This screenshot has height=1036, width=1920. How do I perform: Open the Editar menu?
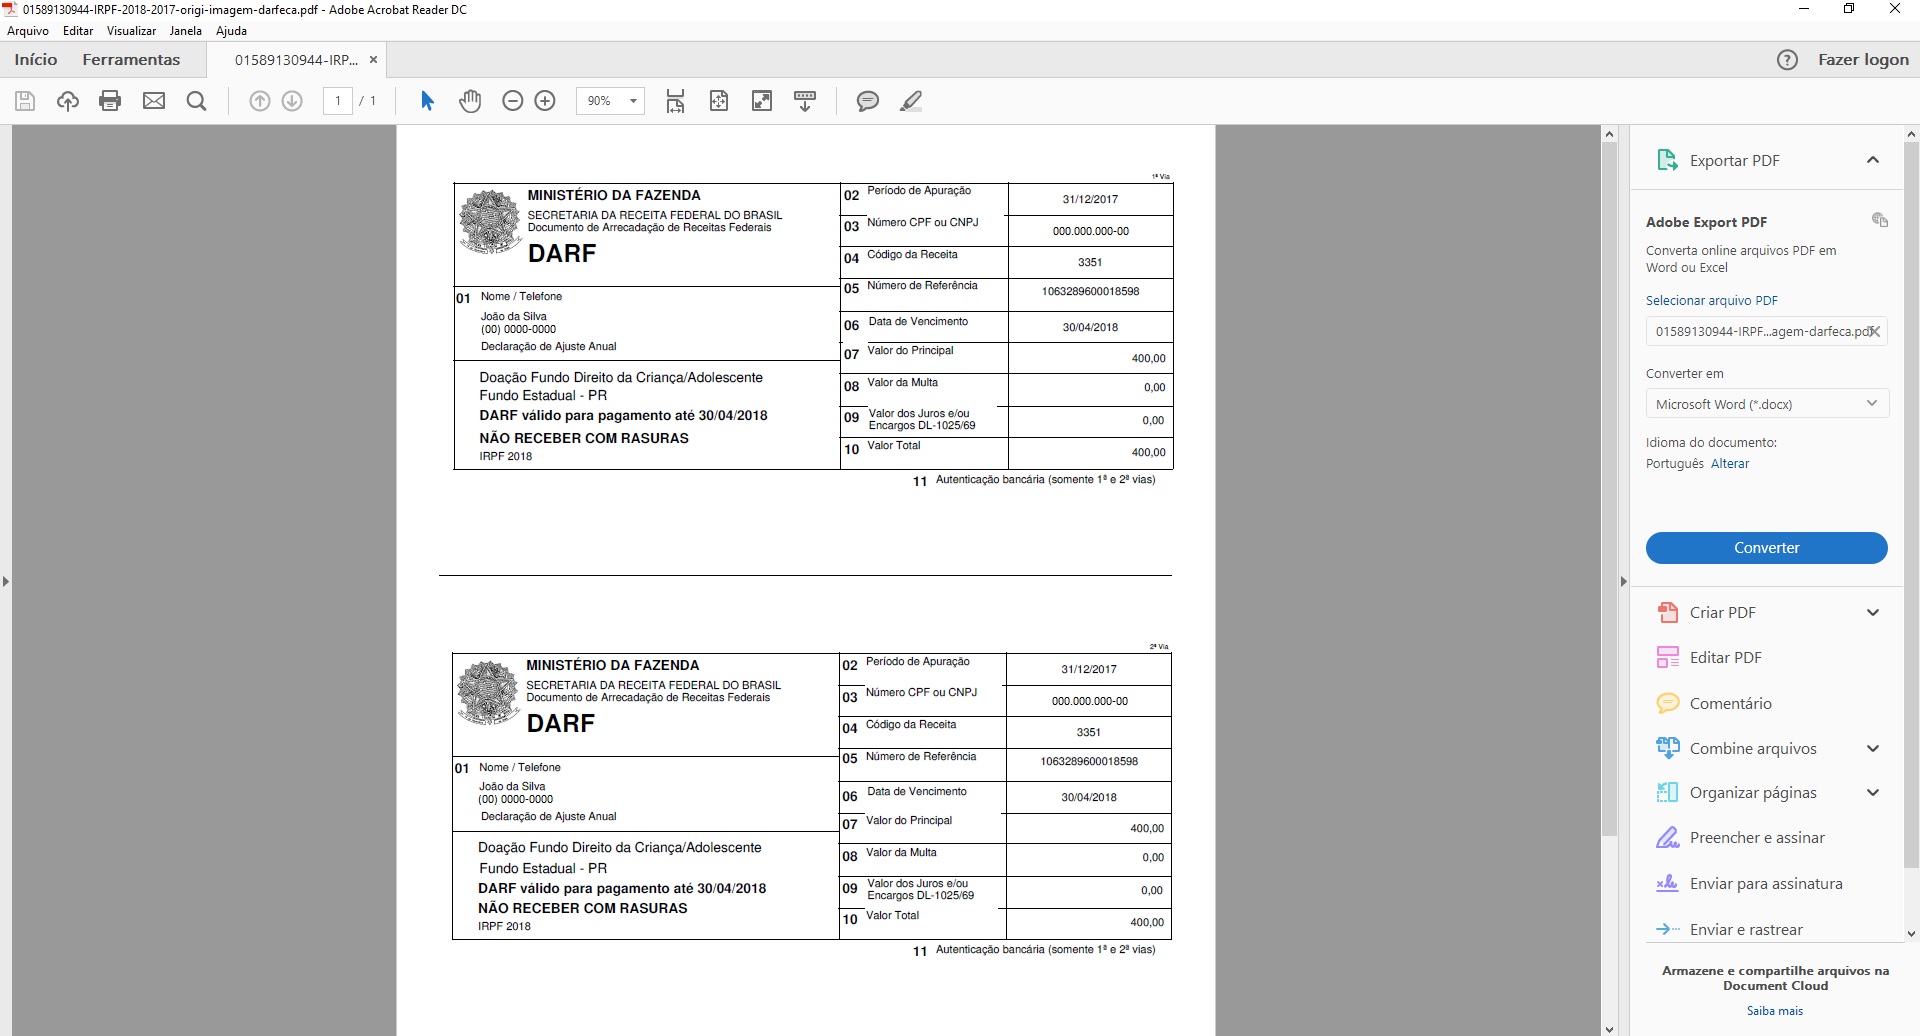(x=78, y=31)
